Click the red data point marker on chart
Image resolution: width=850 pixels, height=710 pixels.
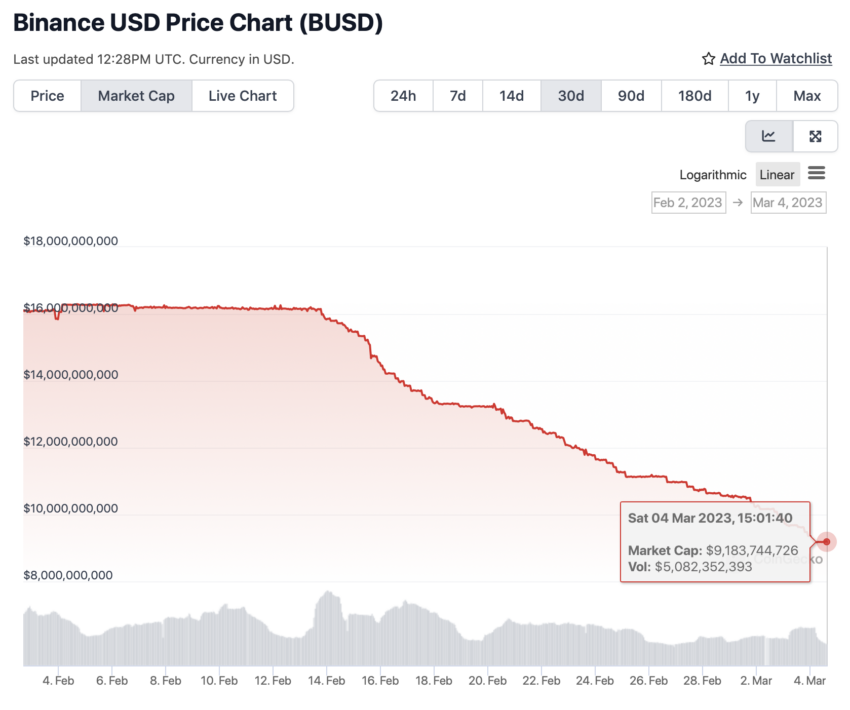826,541
